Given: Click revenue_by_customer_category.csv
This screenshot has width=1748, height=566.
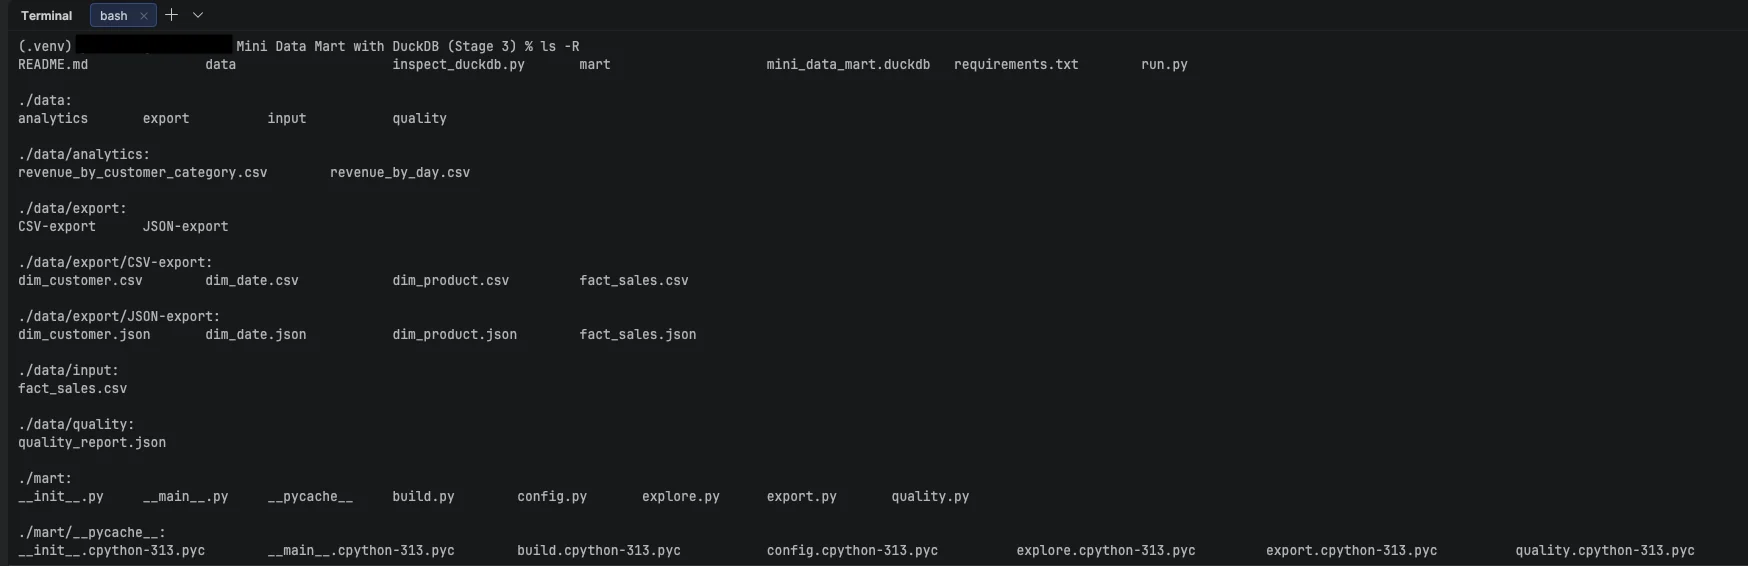Looking at the screenshot, I should coord(143,173).
